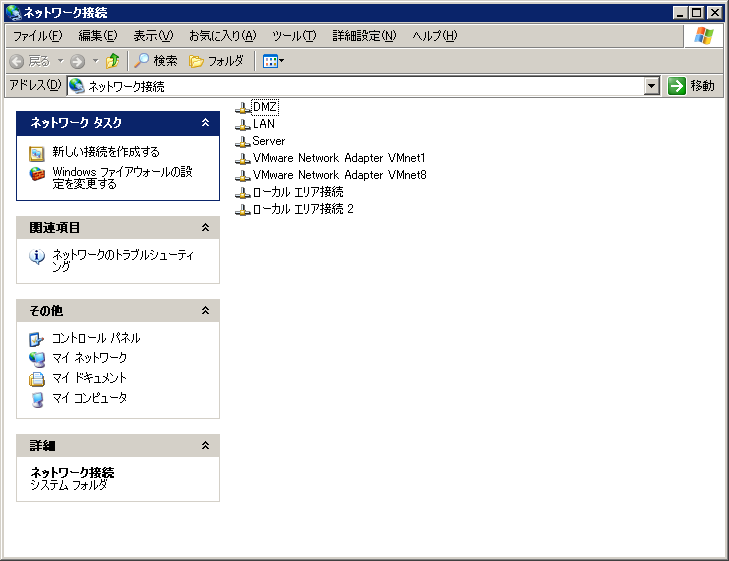
Task: Click the My Computer icon
Action: 37,399
